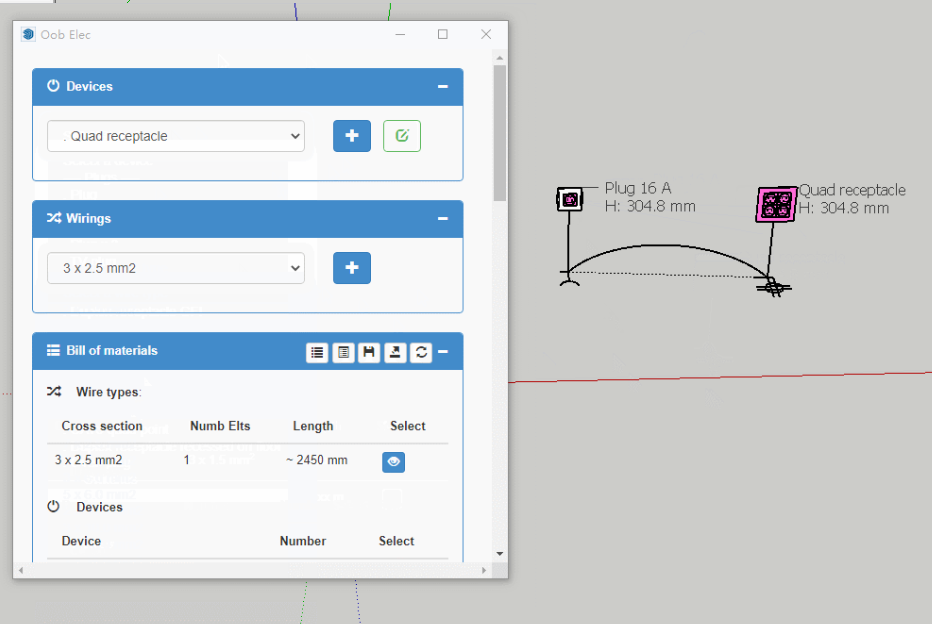Click the green edit device icon

click(x=401, y=136)
